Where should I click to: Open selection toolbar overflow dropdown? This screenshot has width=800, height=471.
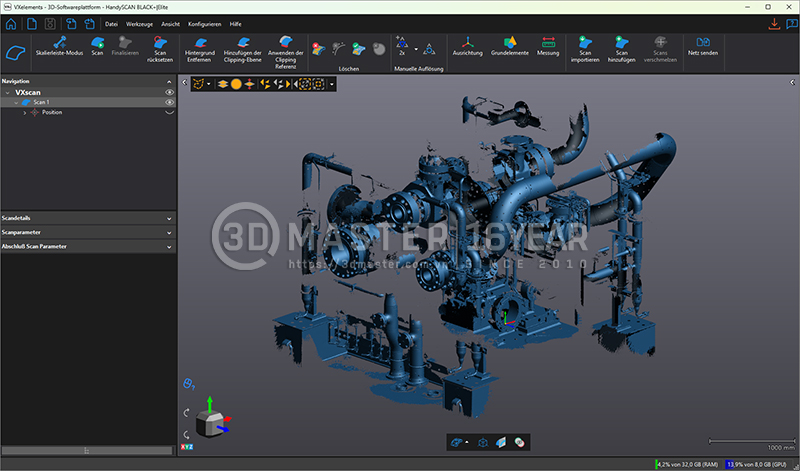click(x=332, y=84)
